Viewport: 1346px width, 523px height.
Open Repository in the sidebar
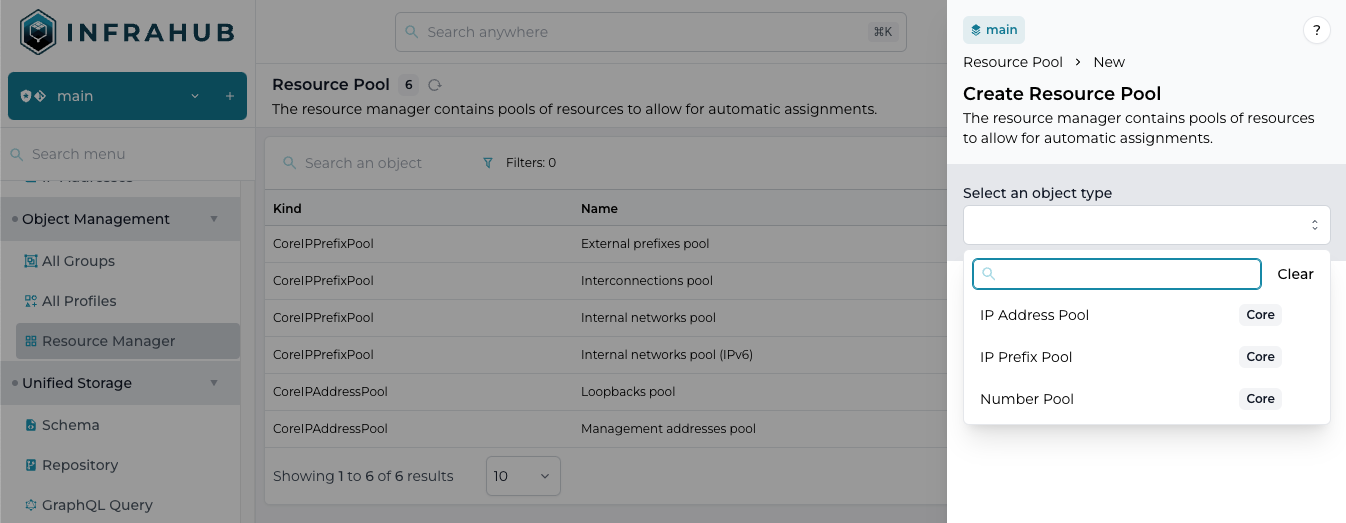click(79, 465)
